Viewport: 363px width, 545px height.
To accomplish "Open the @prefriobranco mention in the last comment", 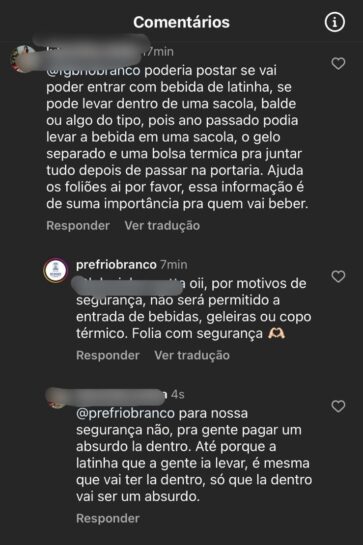I will pyautogui.click(x=125, y=414).
